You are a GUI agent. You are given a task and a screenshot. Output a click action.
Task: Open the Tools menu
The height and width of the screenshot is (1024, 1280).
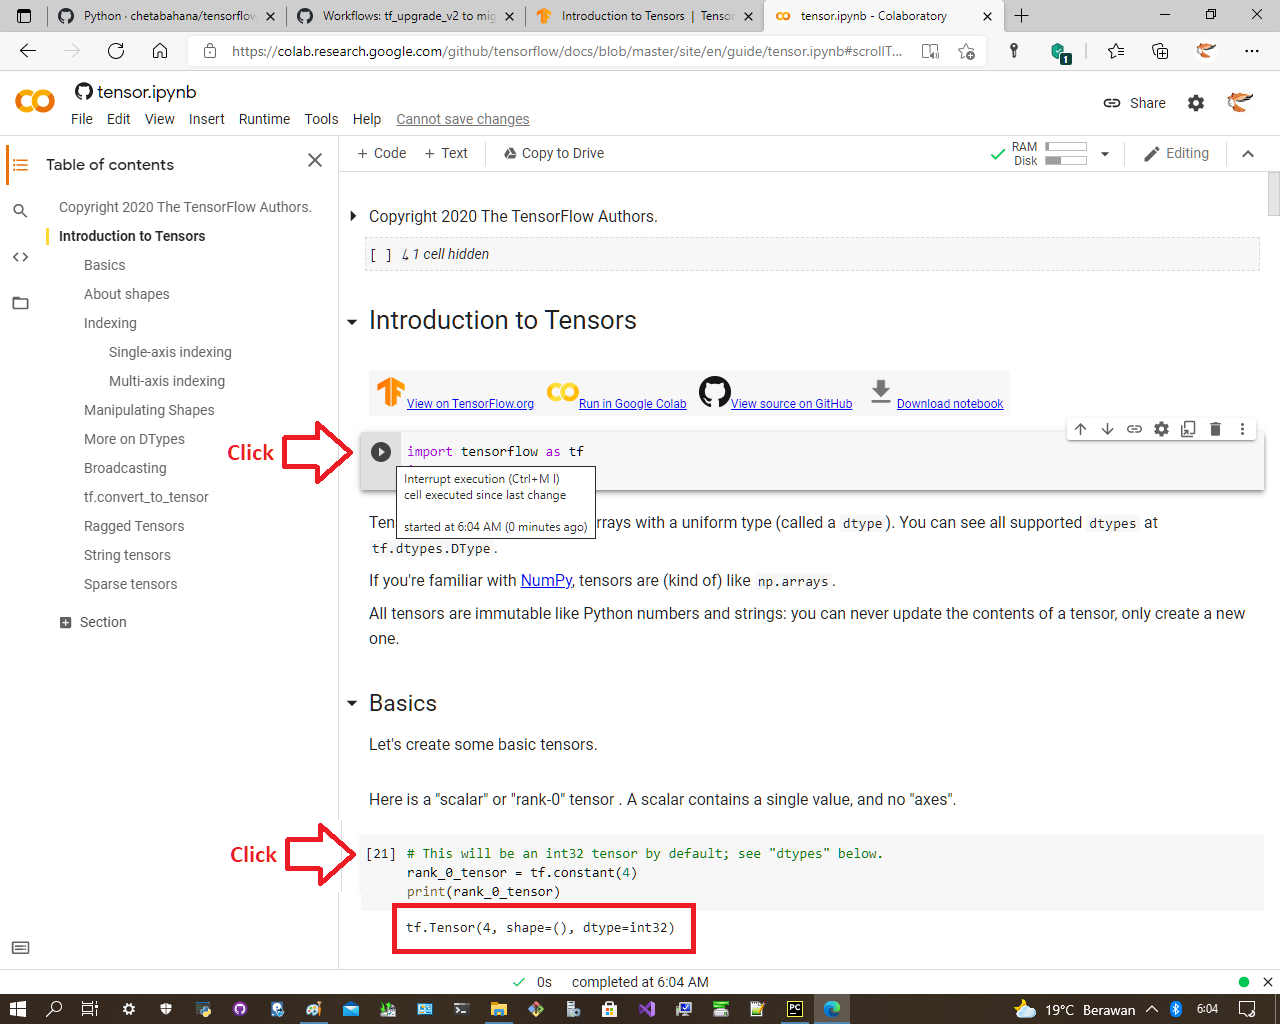tap(321, 119)
